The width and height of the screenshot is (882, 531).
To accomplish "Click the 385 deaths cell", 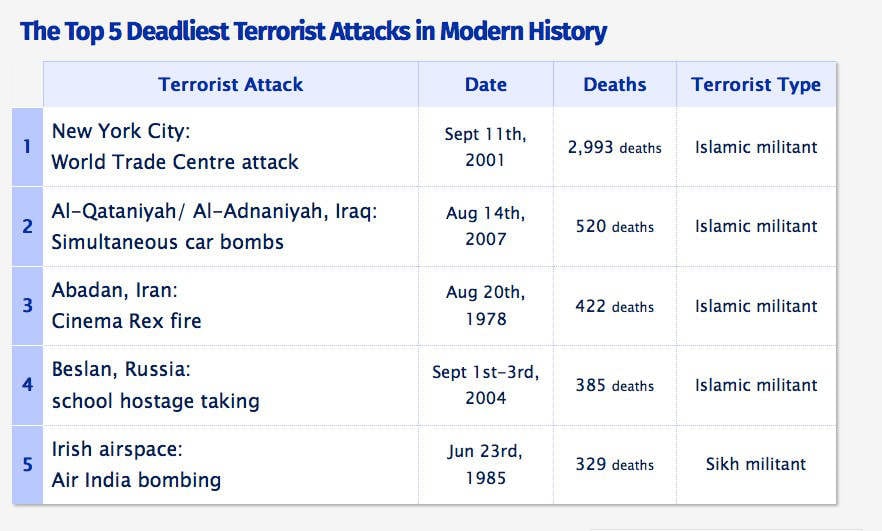I will pos(614,385).
